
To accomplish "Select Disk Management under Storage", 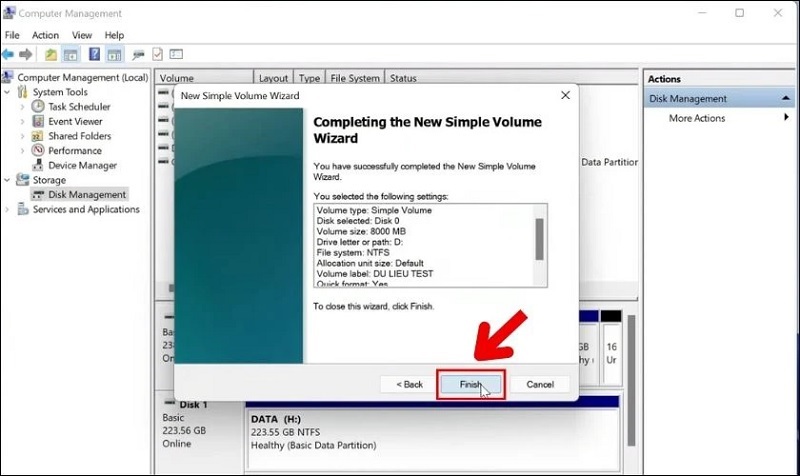I will click(86, 195).
